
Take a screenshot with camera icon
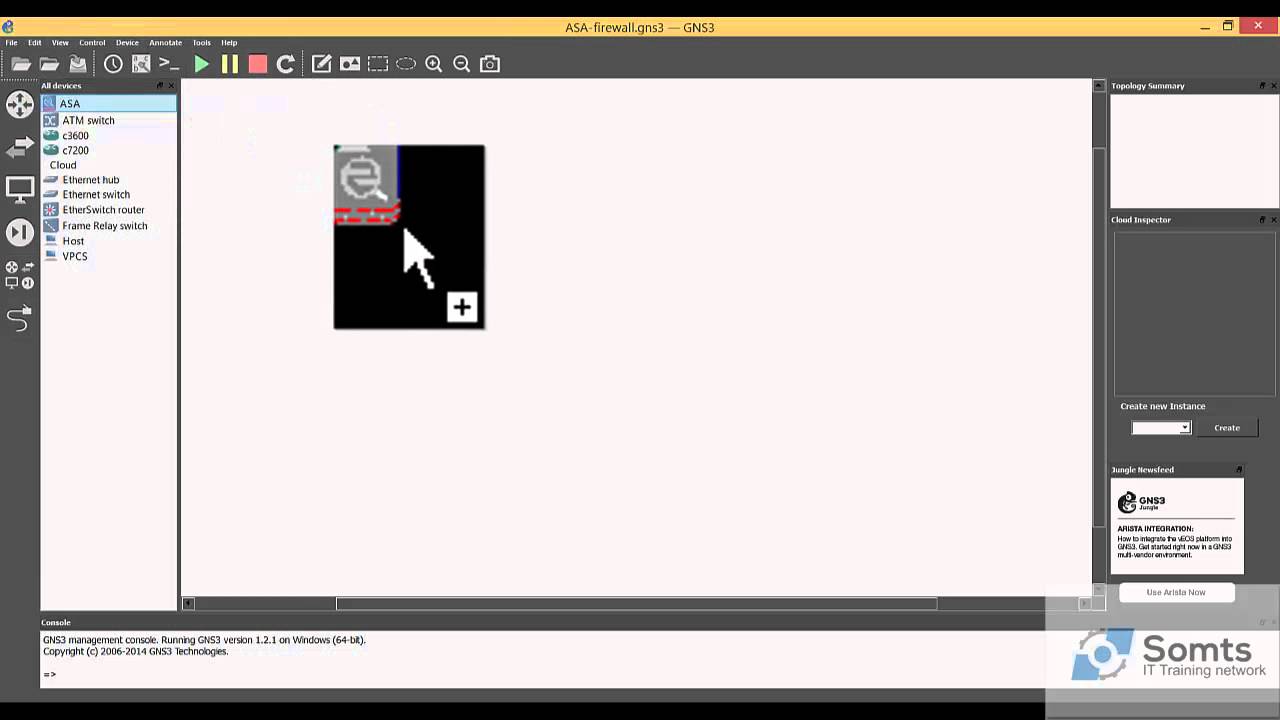point(489,64)
